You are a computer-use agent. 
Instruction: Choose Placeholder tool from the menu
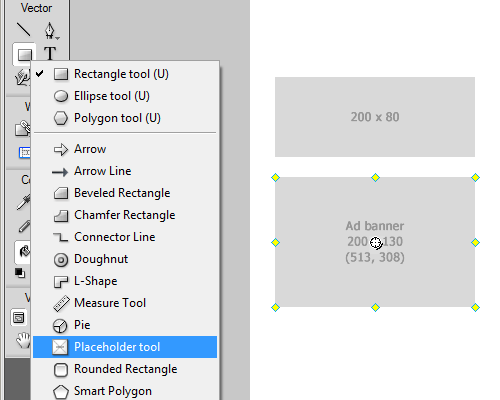pos(125,347)
